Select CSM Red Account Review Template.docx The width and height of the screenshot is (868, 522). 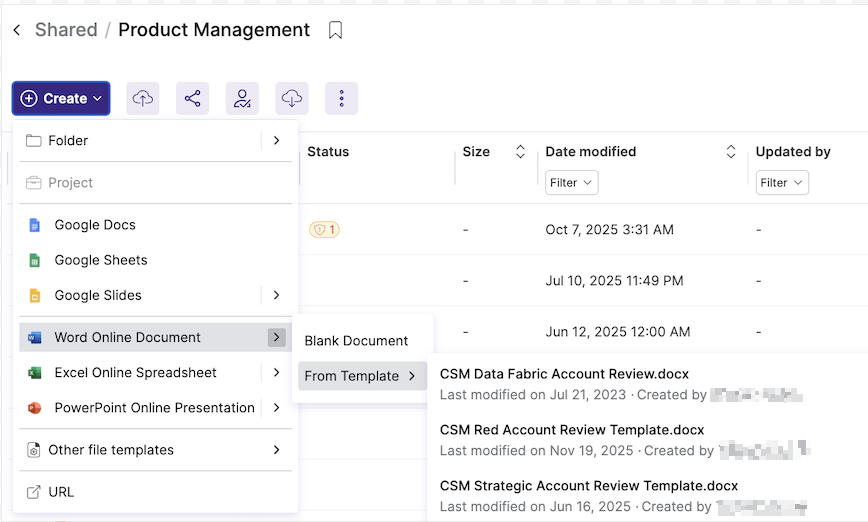(x=572, y=430)
